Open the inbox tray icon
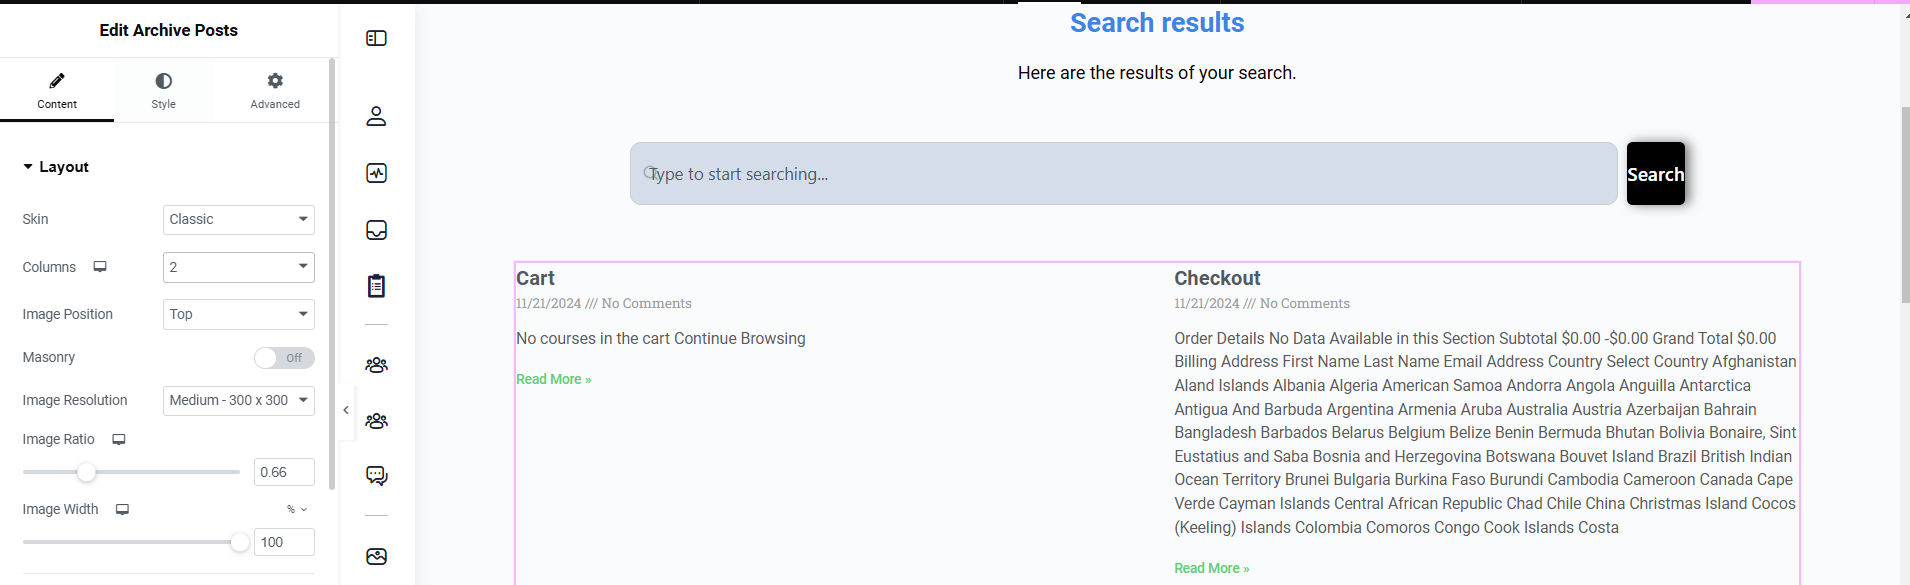 coord(376,230)
